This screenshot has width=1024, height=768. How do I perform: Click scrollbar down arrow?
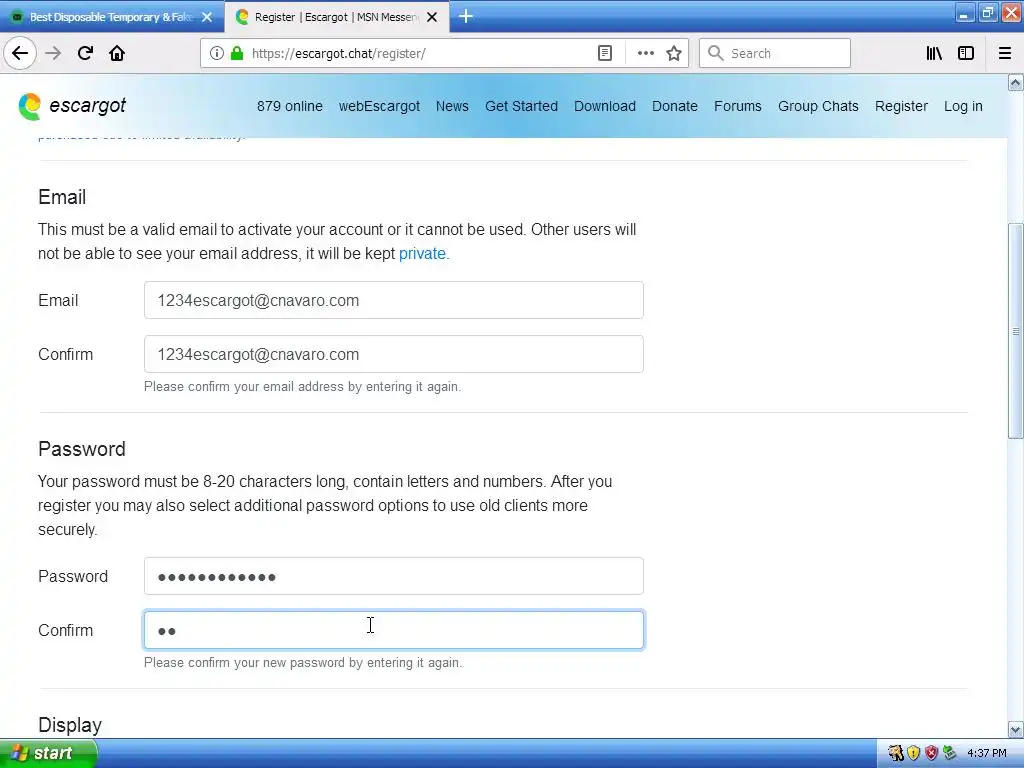coord(1015,729)
